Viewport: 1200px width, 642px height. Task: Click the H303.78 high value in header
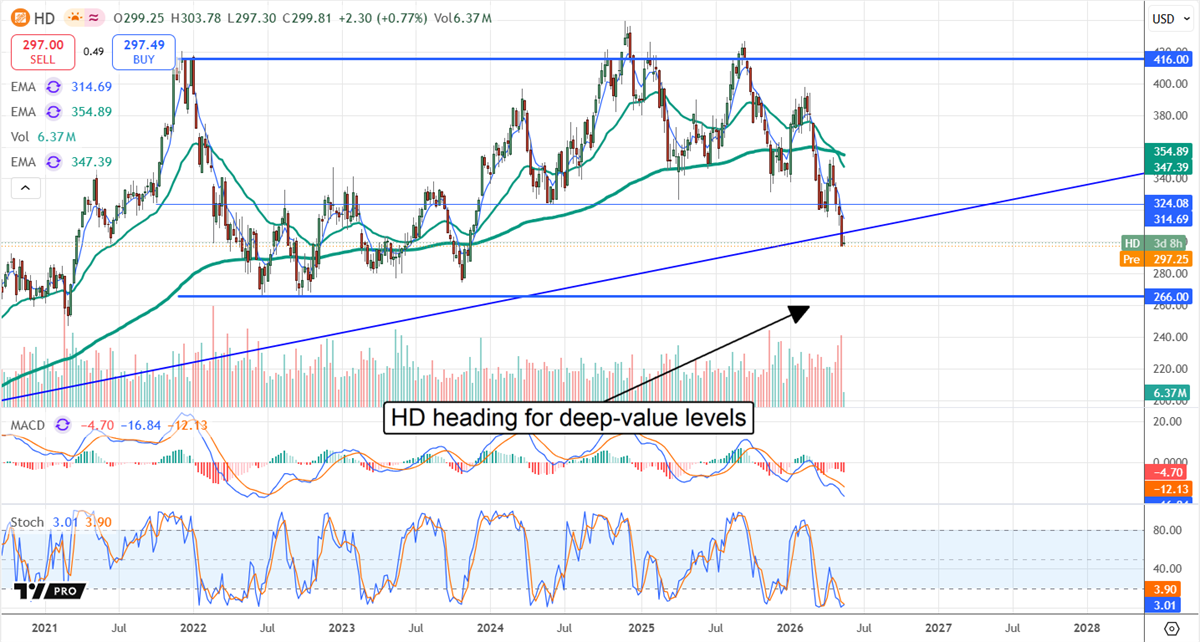pyautogui.click(x=194, y=18)
